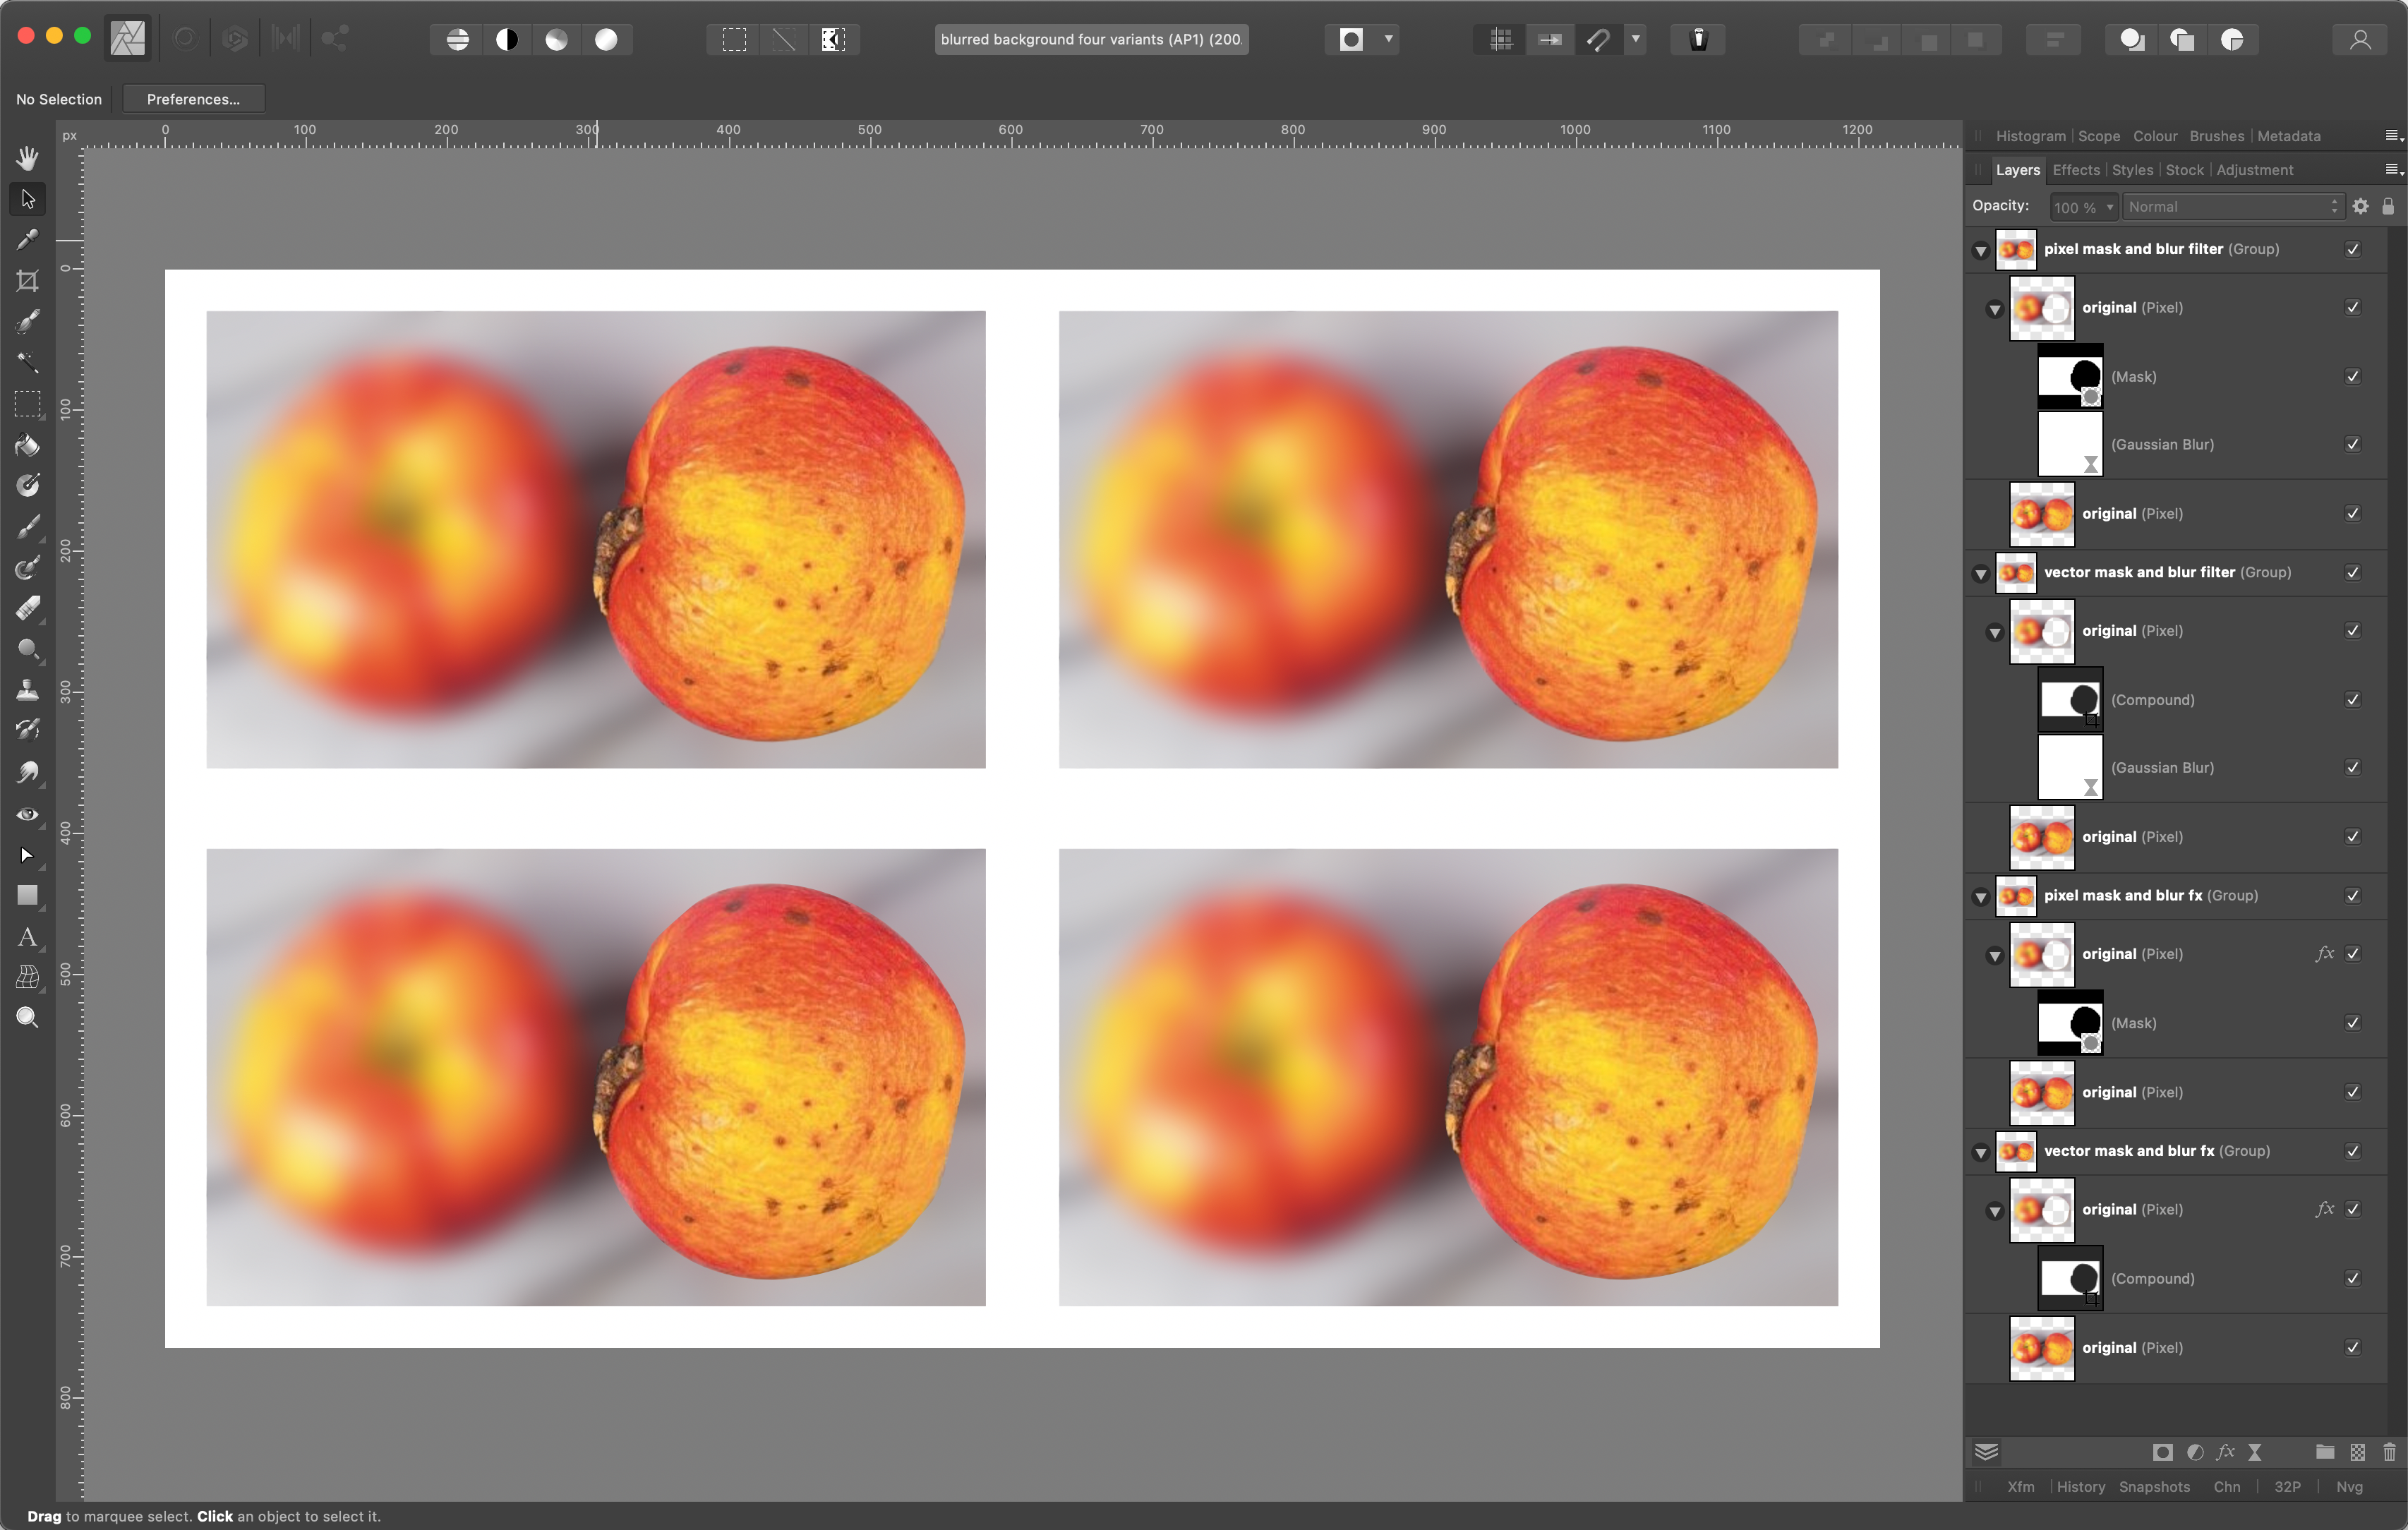Select the Mesh Warp tool
This screenshot has height=1530, width=2408.
[x=27, y=977]
